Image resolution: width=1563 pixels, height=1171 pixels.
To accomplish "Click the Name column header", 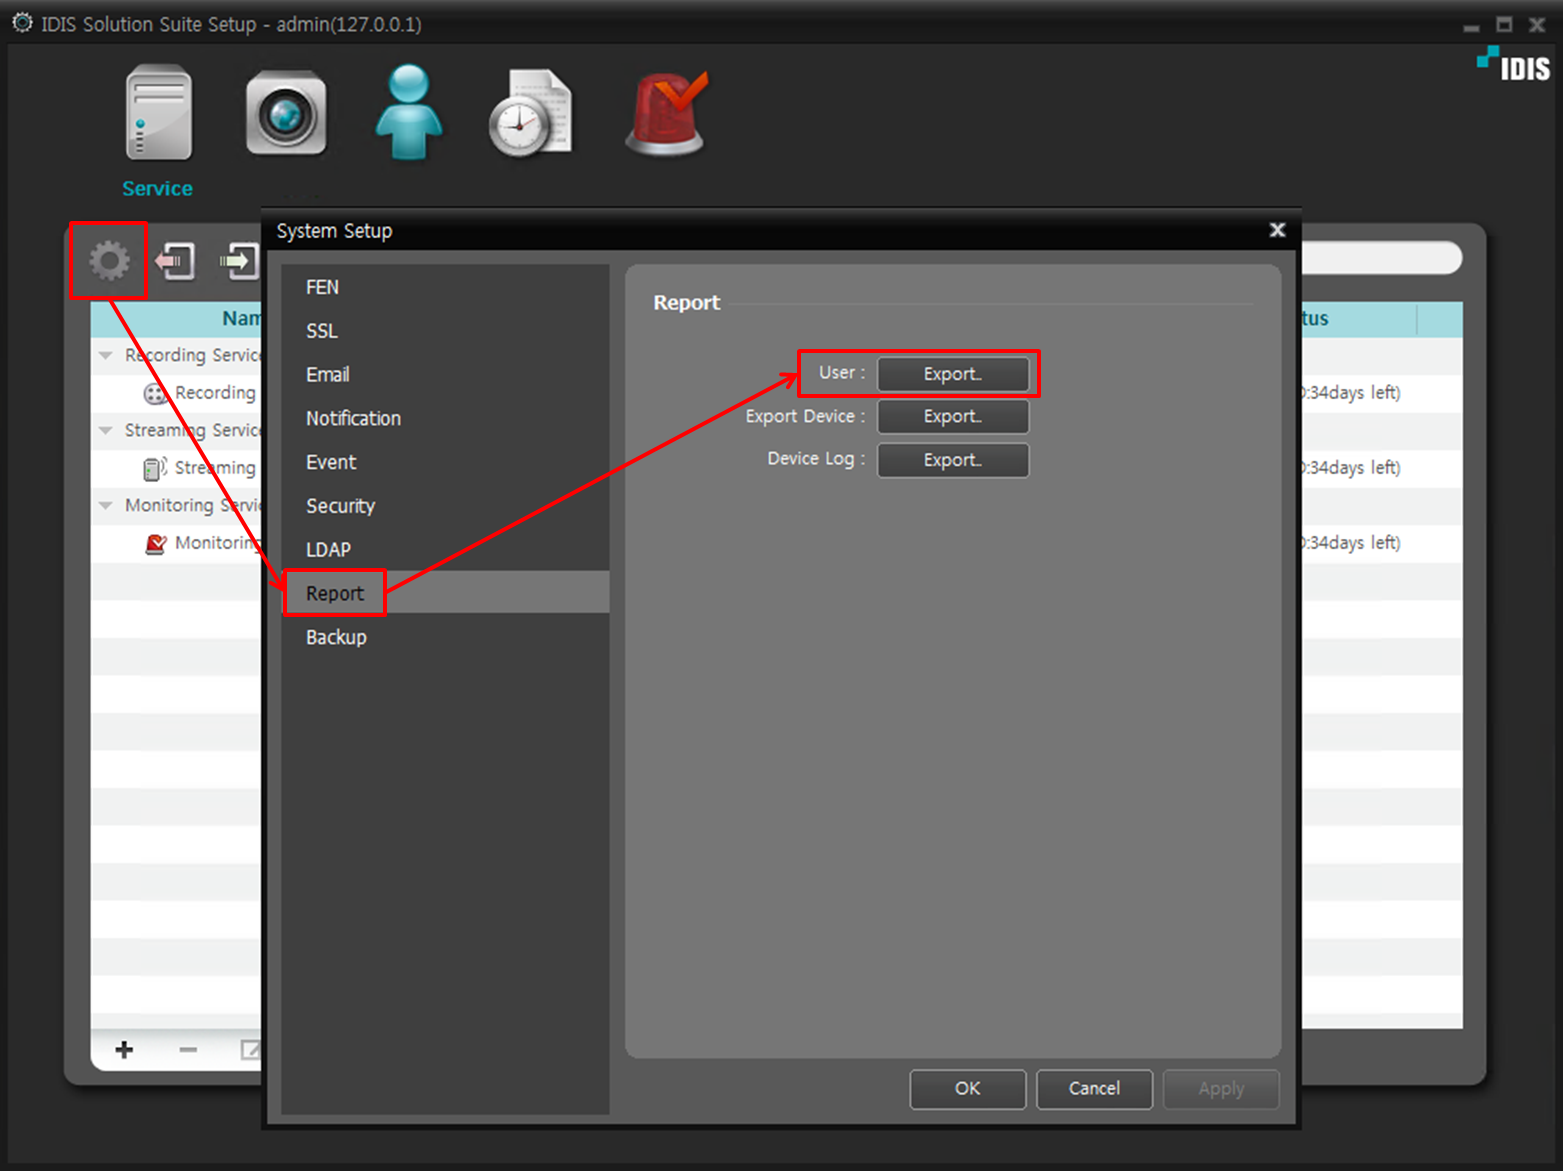I will tap(177, 319).
